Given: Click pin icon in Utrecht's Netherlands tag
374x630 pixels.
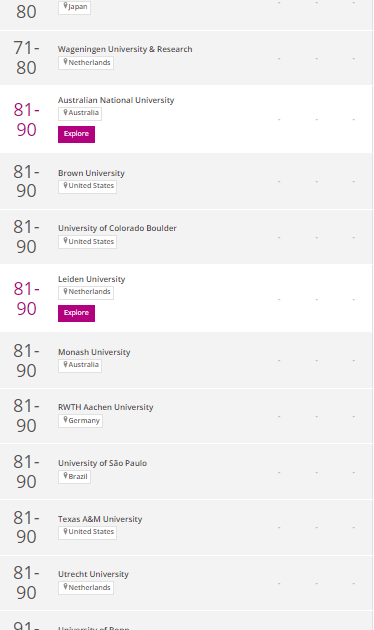Looking at the screenshot, I should 65,587.
